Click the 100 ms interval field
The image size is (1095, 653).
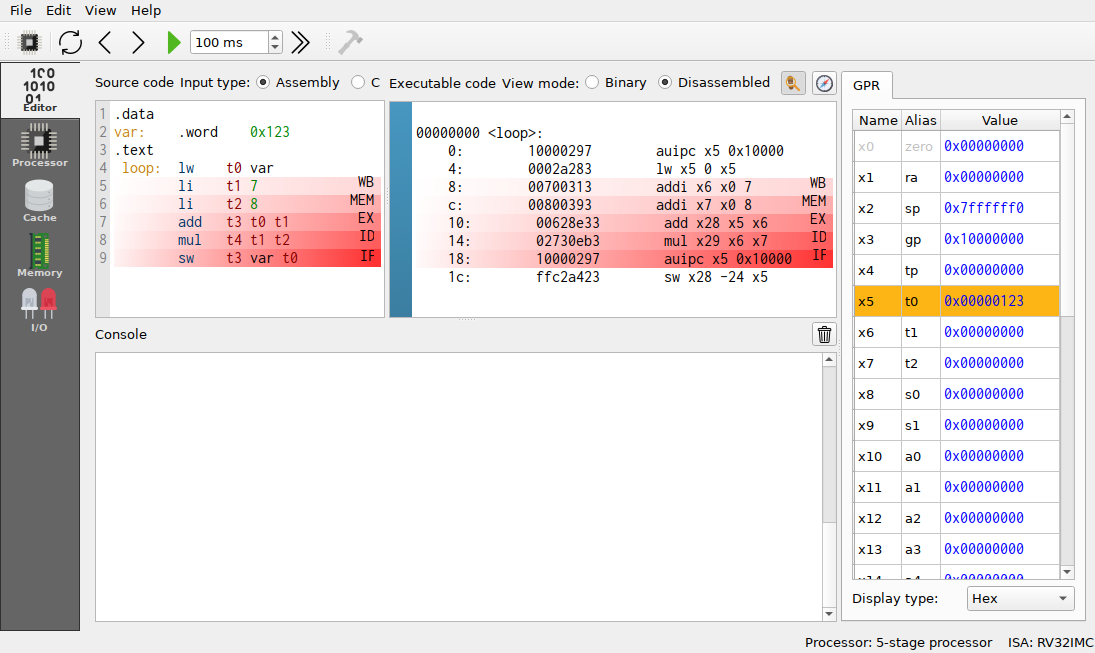229,43
